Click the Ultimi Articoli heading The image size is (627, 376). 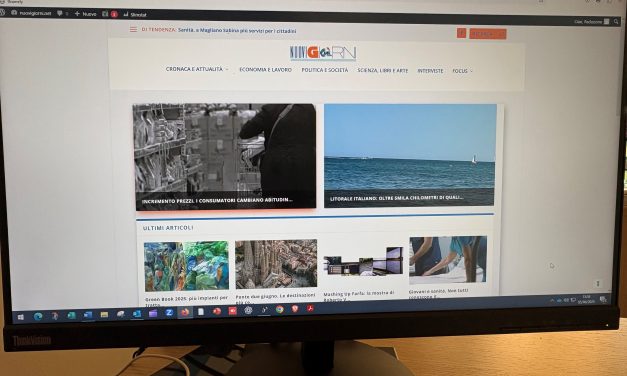168,228
